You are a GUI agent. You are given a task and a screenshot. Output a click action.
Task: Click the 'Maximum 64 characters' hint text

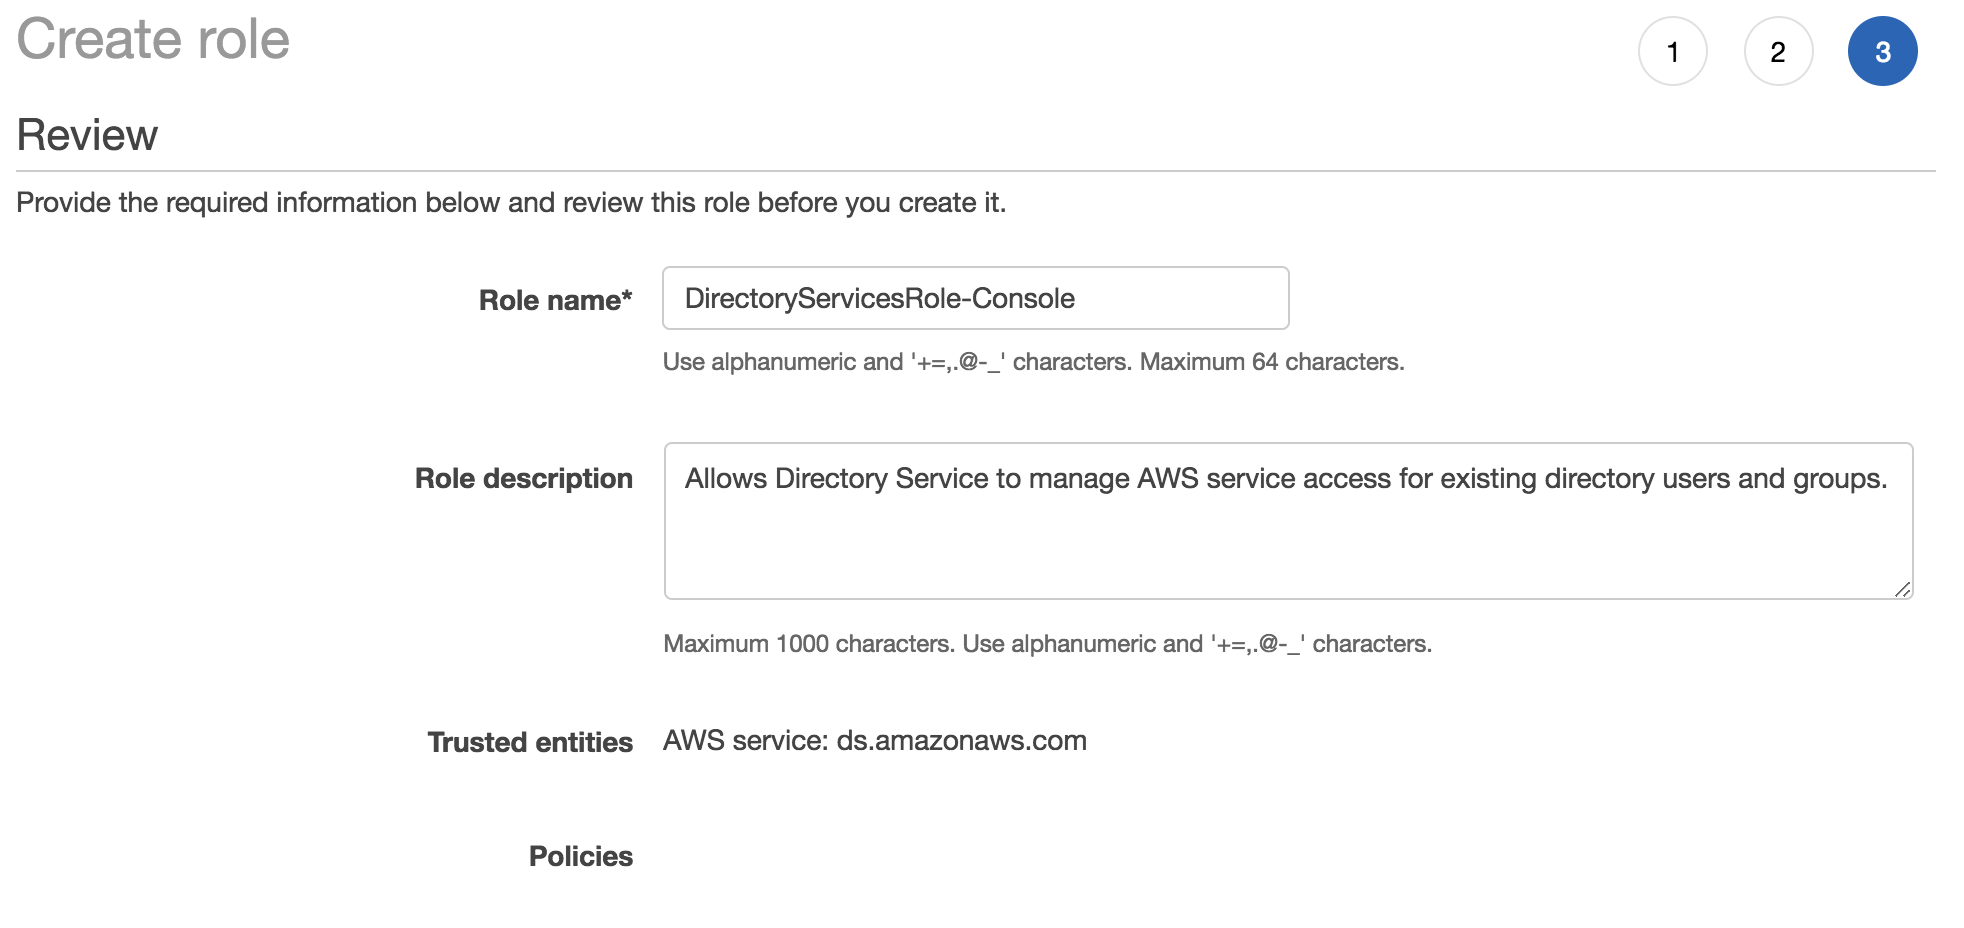pos(1271,362)
